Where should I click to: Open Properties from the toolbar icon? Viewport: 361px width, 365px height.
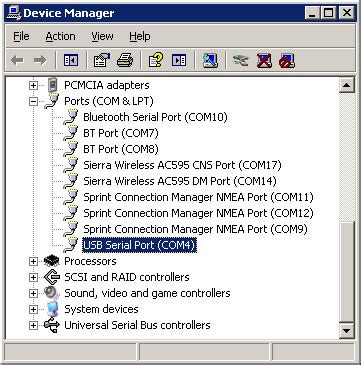102,61
